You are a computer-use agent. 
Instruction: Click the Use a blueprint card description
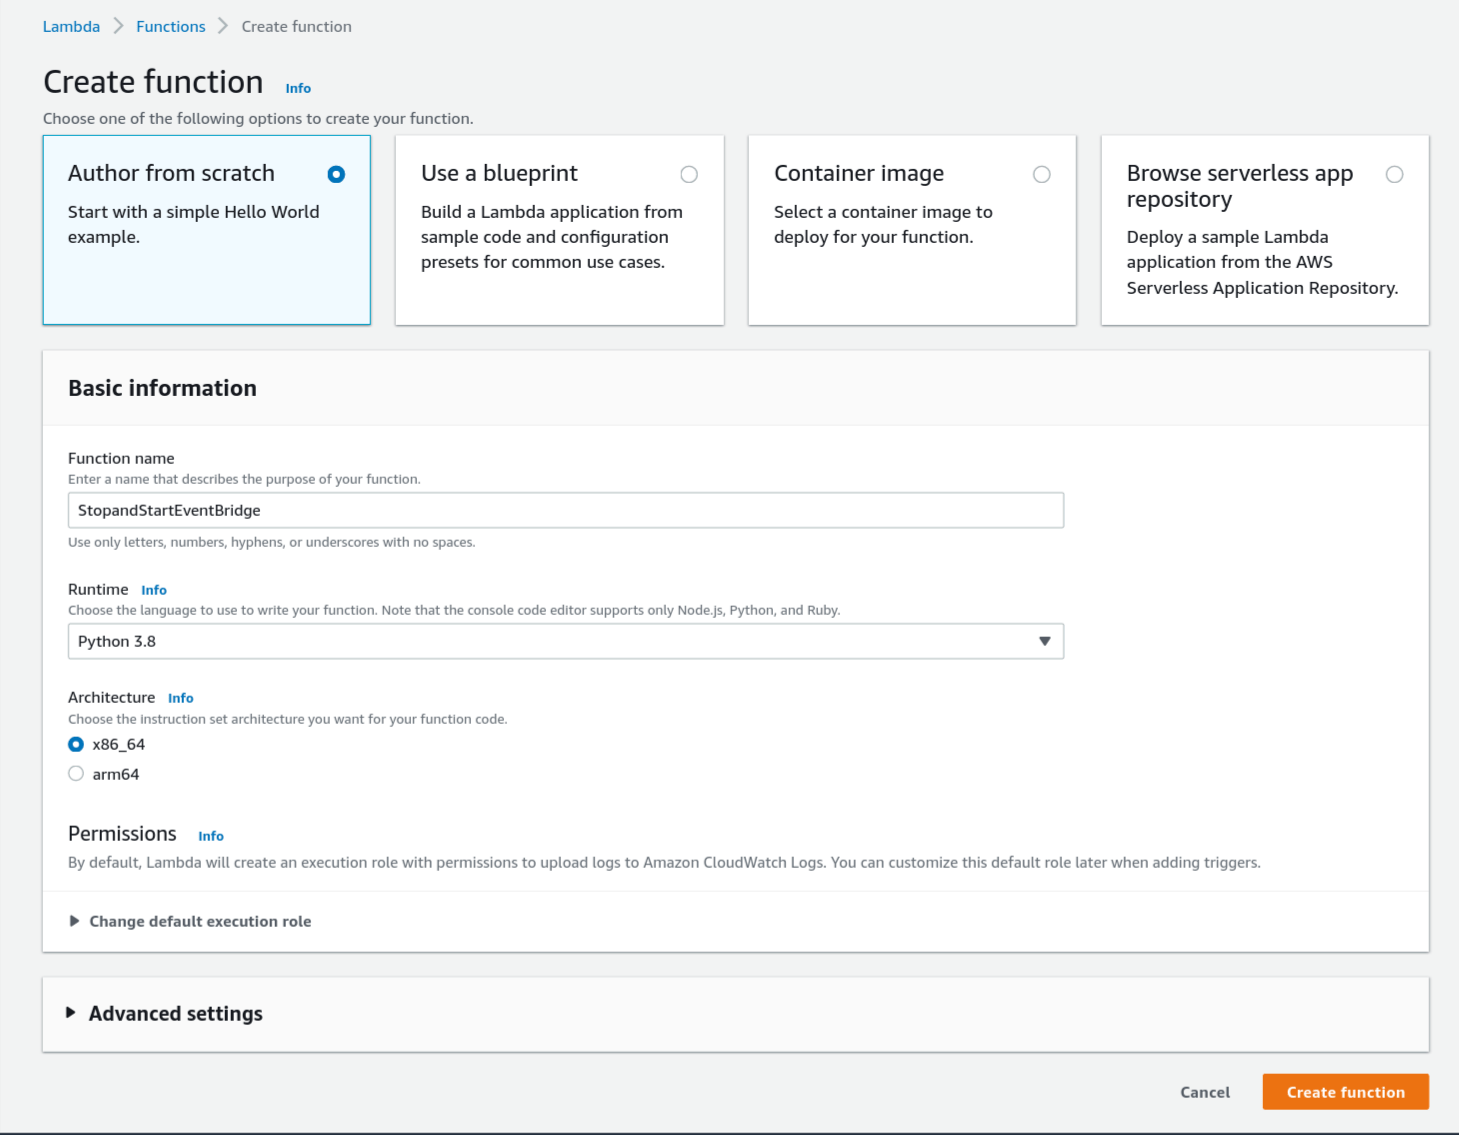(x=552, y=237)
